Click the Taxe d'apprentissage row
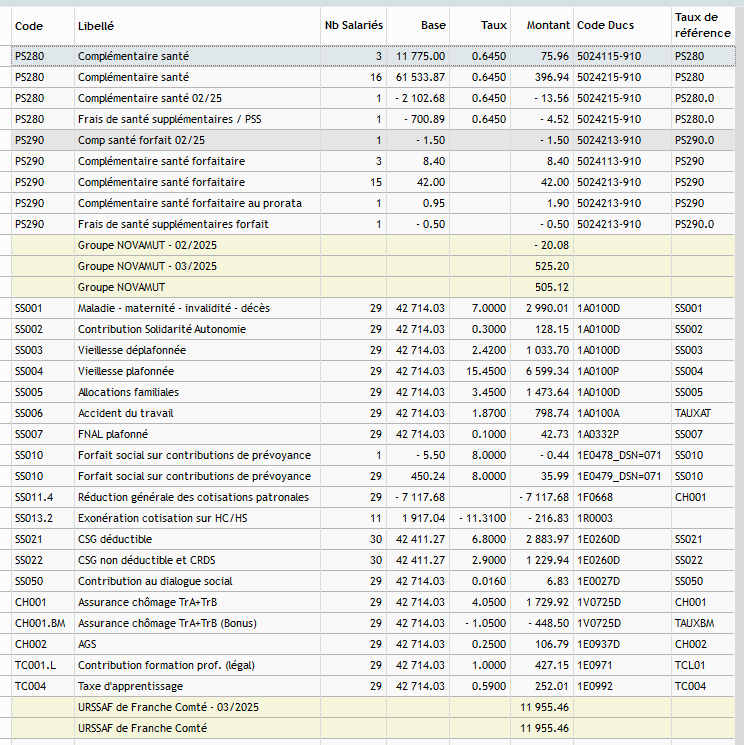Viewport: 744px width, 745px height. pos(373,686)
